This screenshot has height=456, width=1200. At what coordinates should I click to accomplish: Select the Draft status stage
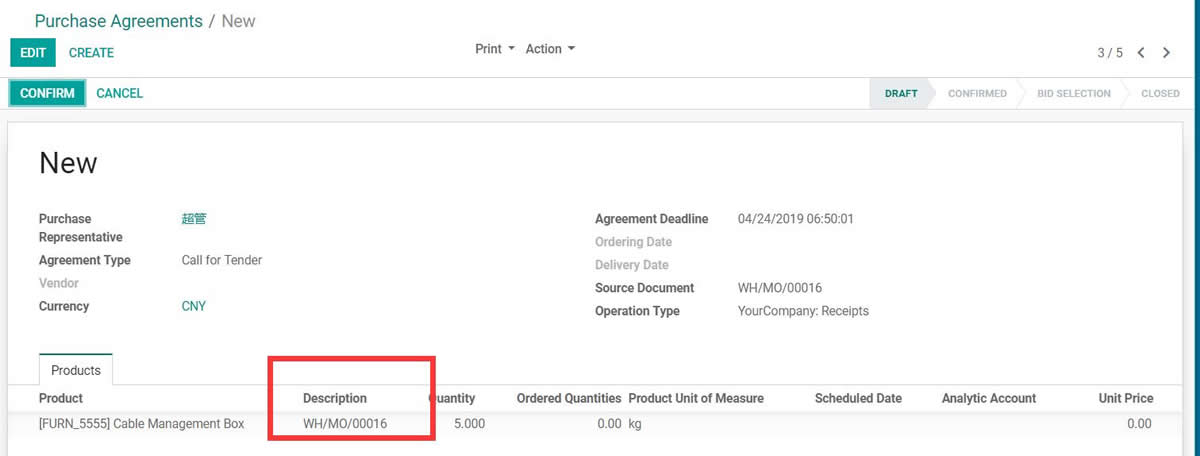[x=900, y=93]
